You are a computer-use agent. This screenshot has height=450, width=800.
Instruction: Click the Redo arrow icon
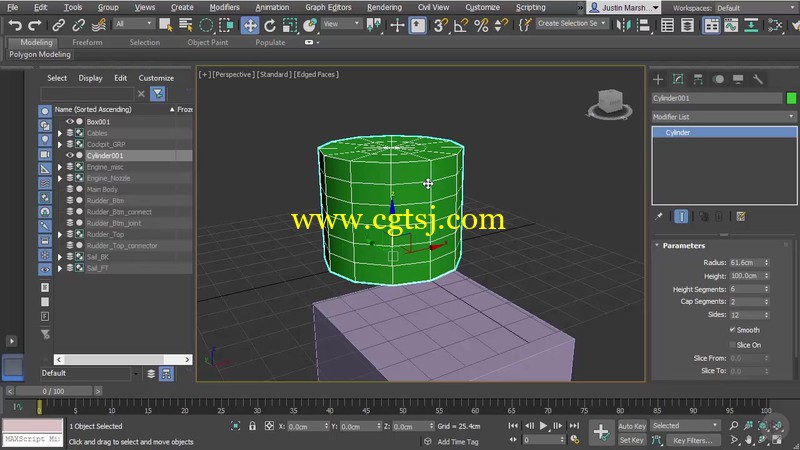[35, 24]
